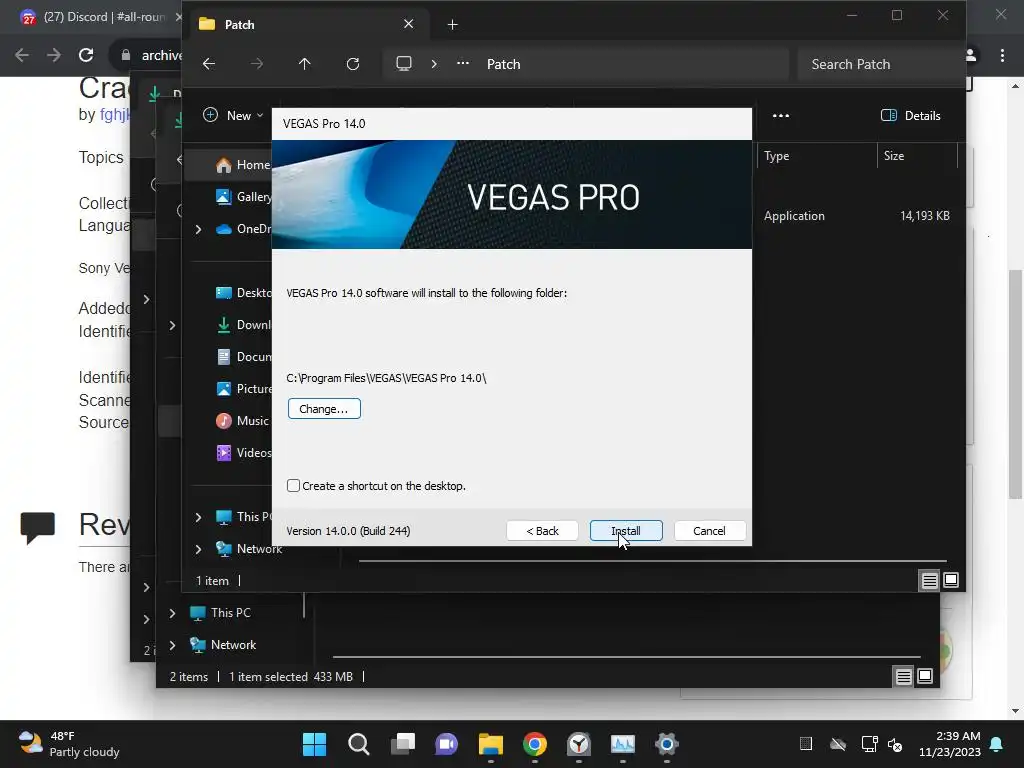Cancel the VEGAS Pro installation
This screenshot has height=768, width=1024.
[x=709, y=531]
